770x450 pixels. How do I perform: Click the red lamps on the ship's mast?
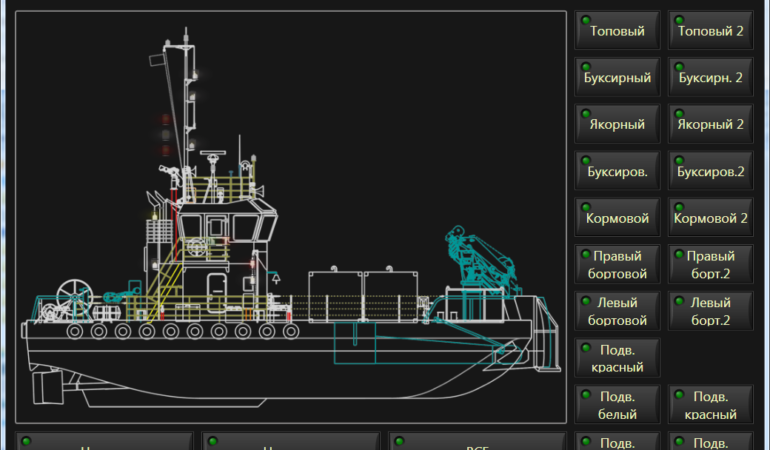coord(166,135)
